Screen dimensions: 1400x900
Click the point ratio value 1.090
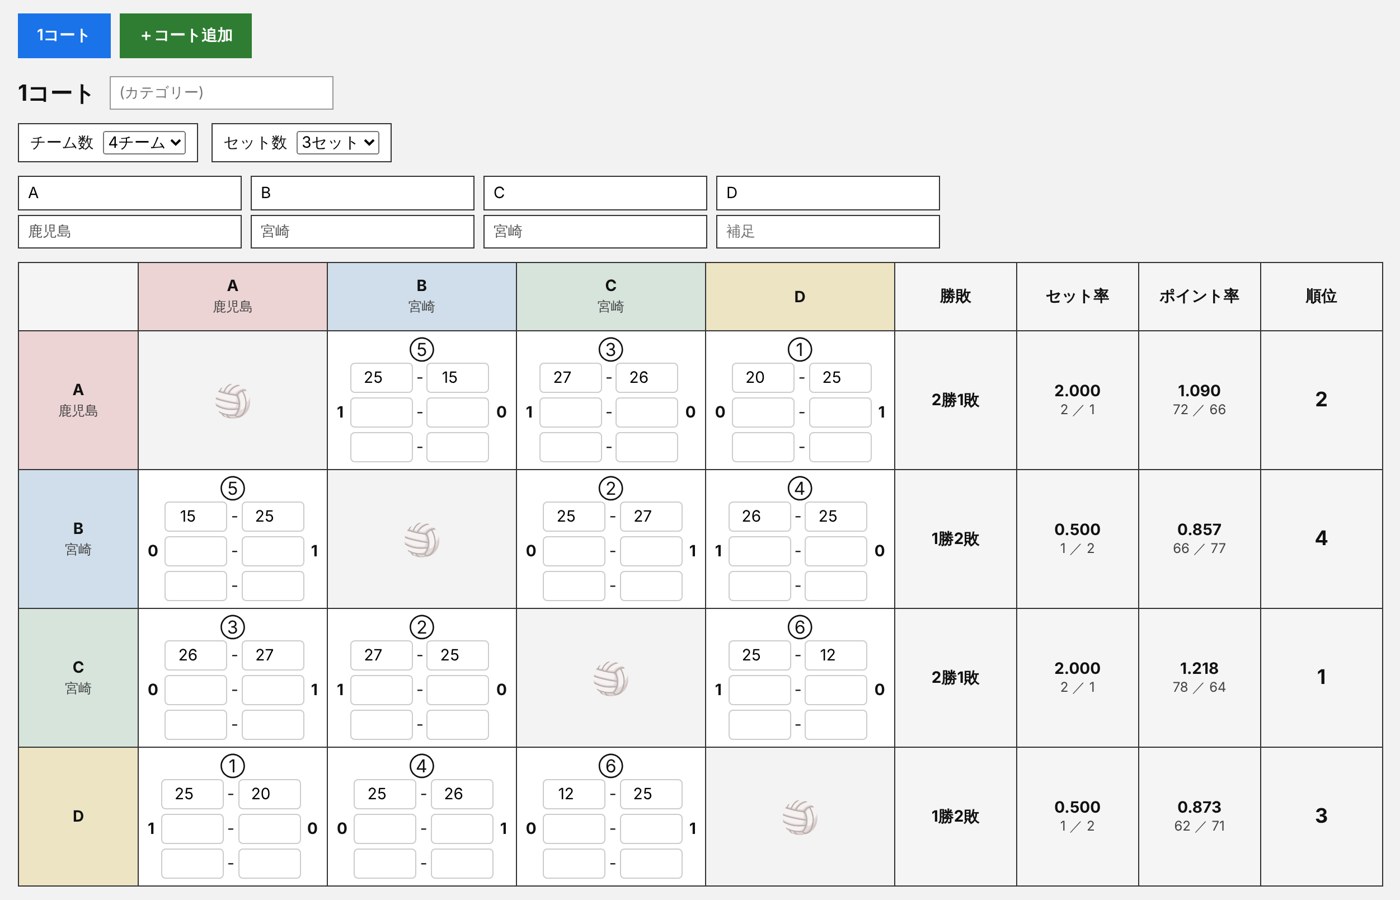coord(1199,391)
